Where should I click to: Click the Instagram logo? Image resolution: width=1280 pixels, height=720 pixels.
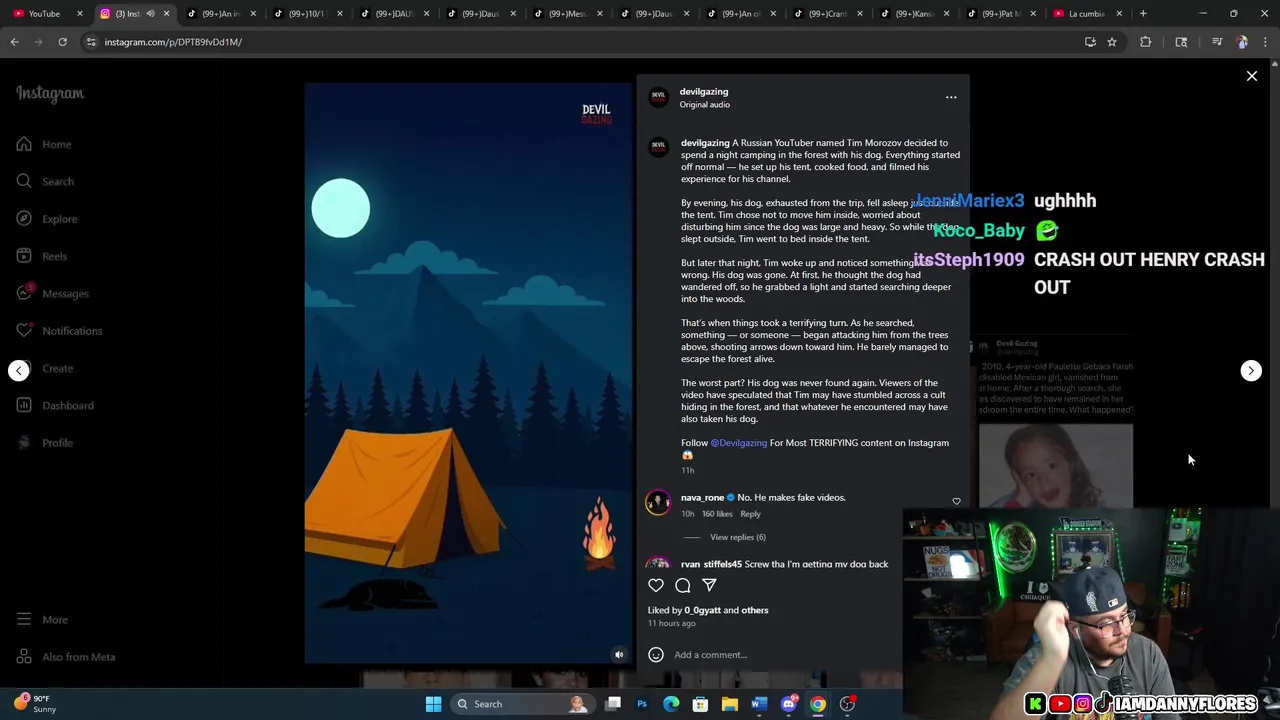coord(50,94)
